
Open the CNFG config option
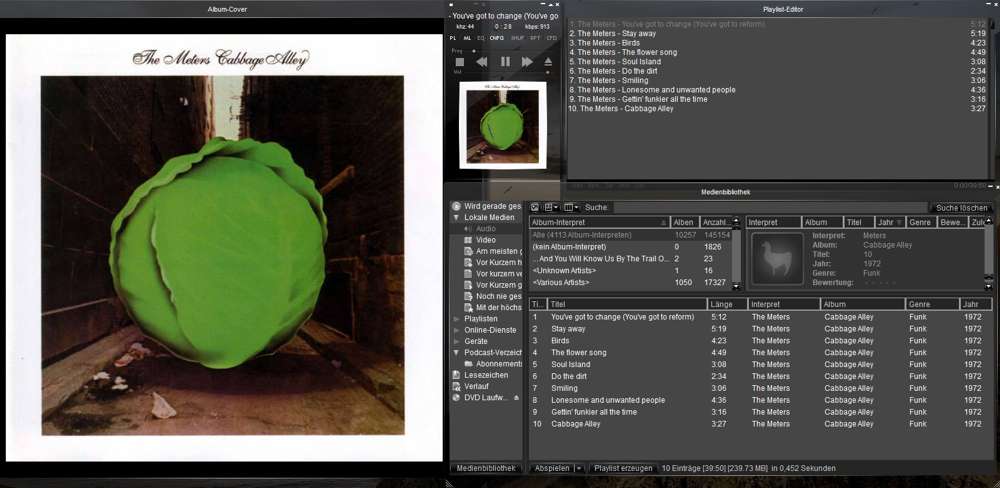(497, 38)
